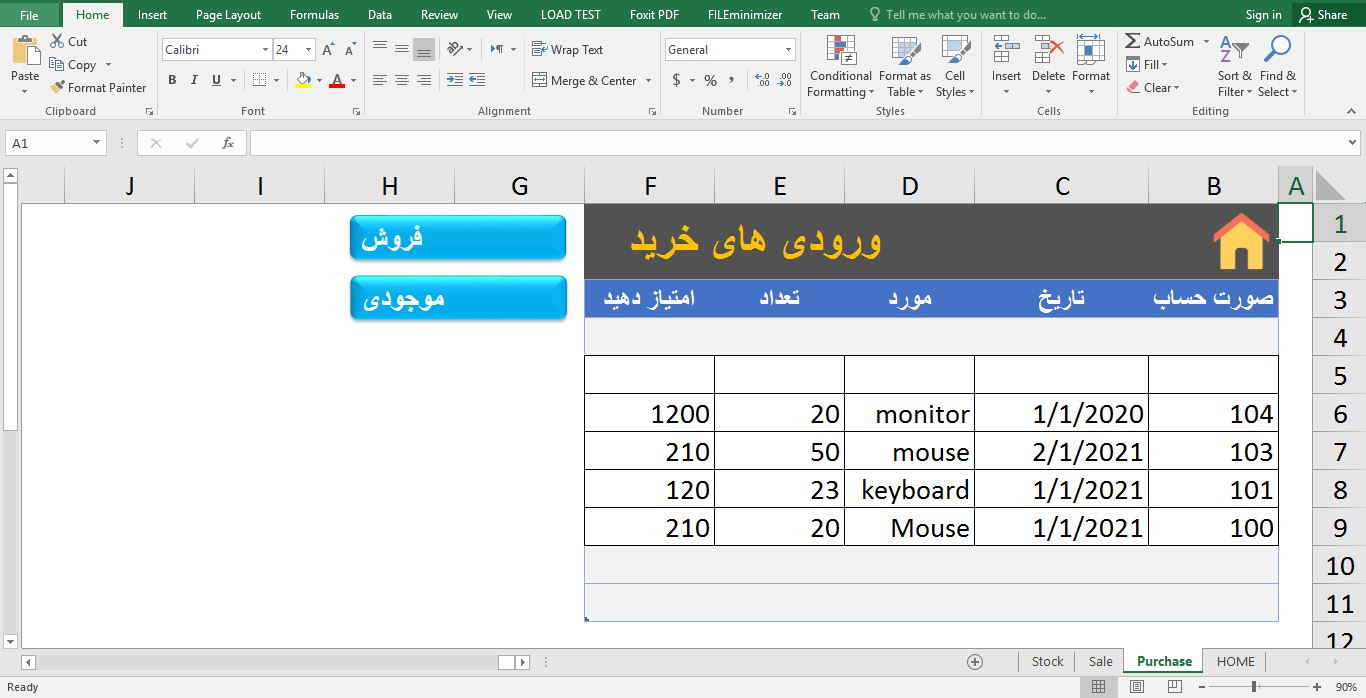The image size is (1366, 698).
Task: Center text horizontally
Action: click(401, 80)
